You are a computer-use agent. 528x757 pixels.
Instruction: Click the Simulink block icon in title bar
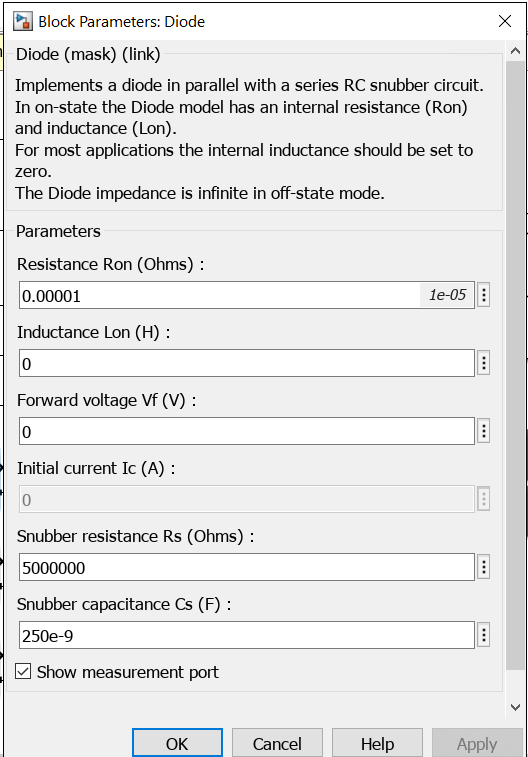(23, 22)
